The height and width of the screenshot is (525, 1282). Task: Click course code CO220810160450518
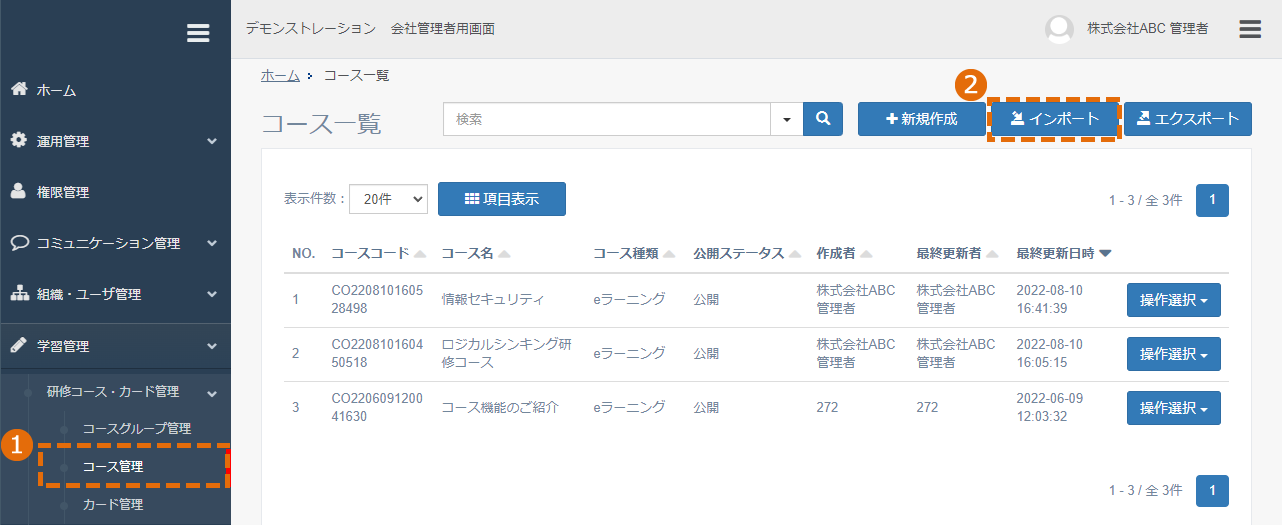(x=377, y=354)
